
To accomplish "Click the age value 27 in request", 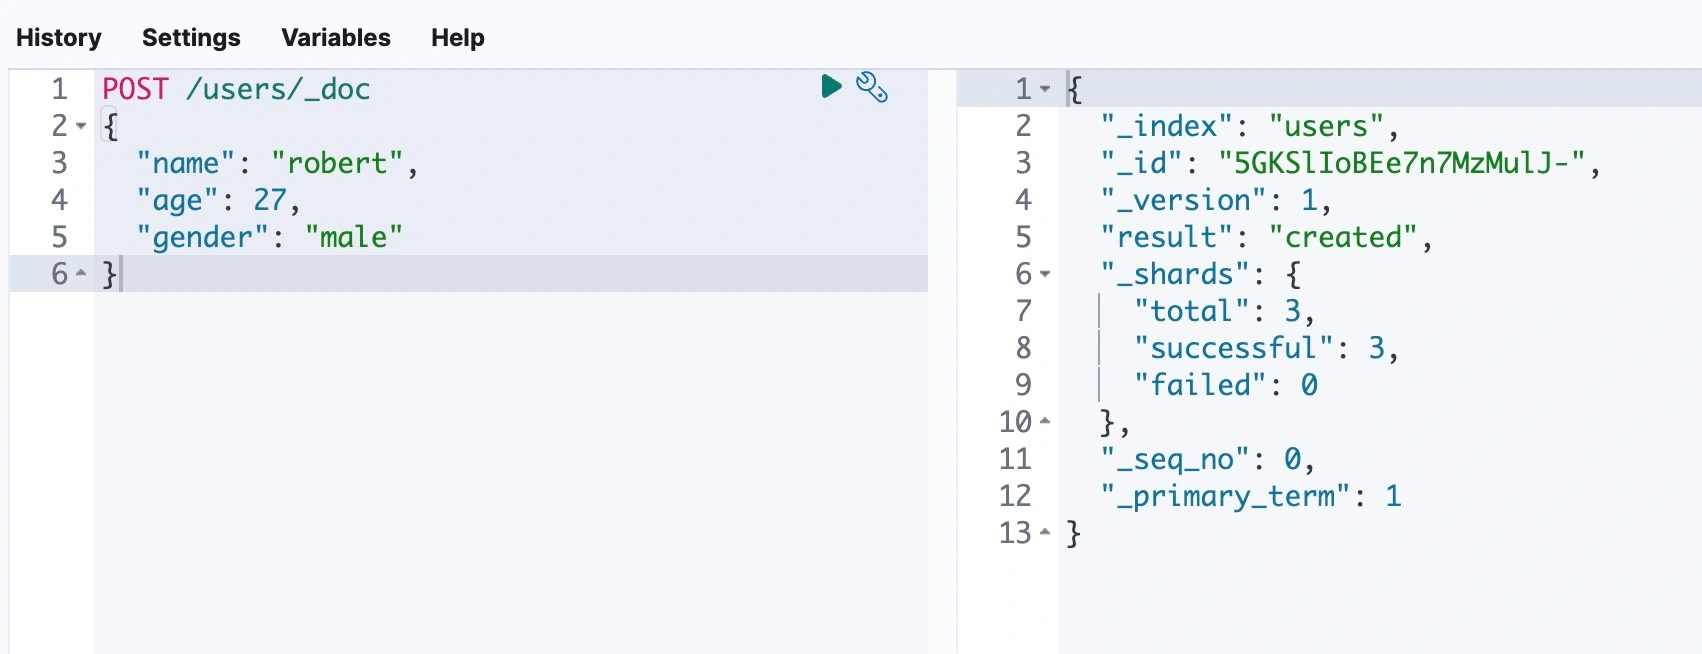I will click(270, 200).
